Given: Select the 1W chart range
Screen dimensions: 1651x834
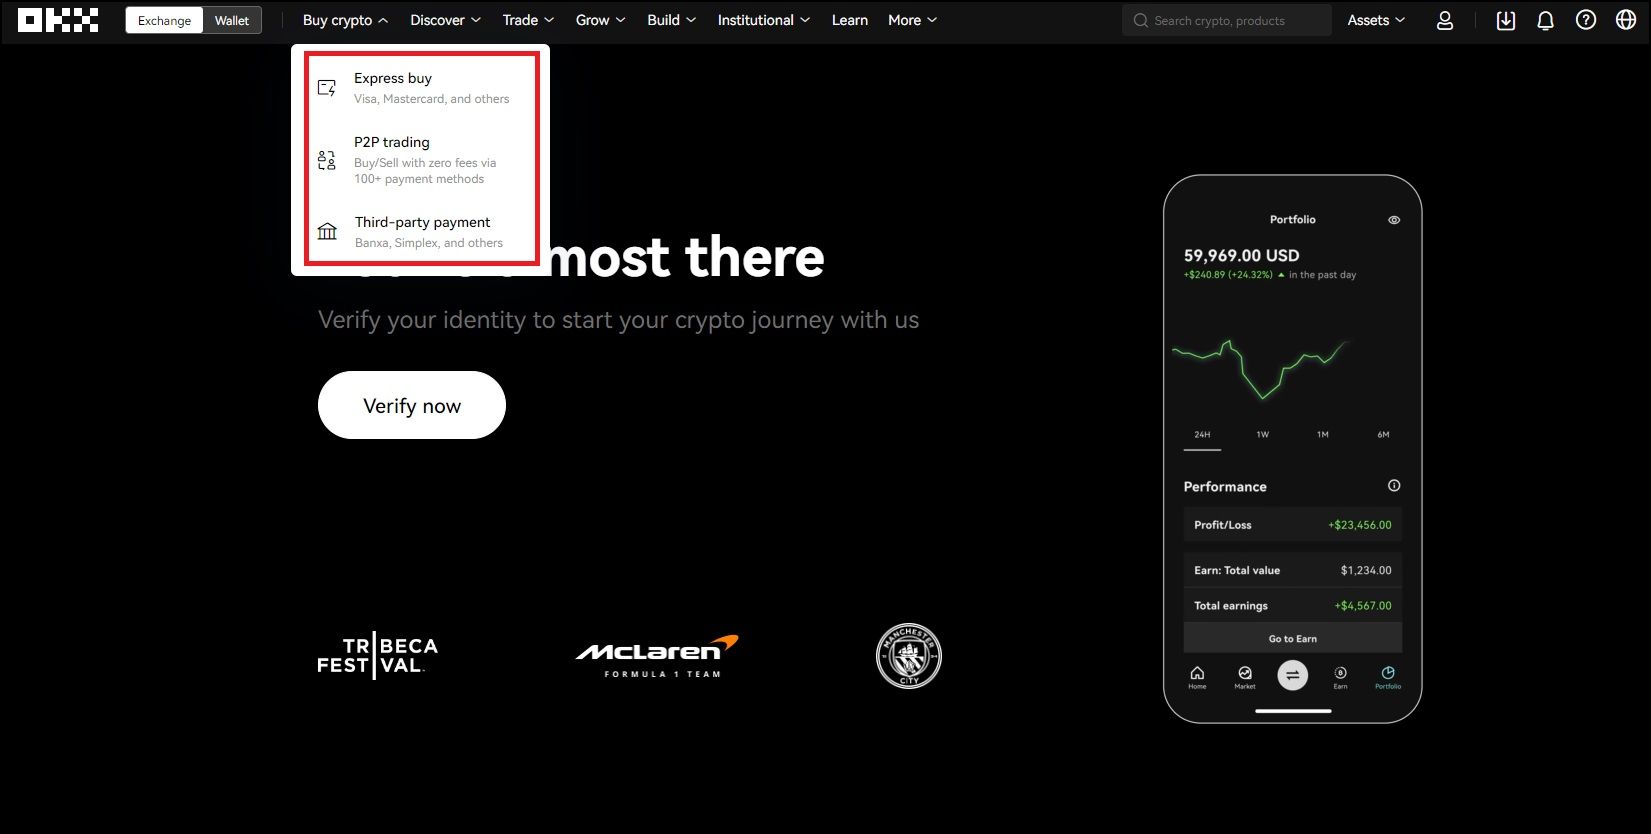Looking at the screenshot, I should pos(1262,435).
